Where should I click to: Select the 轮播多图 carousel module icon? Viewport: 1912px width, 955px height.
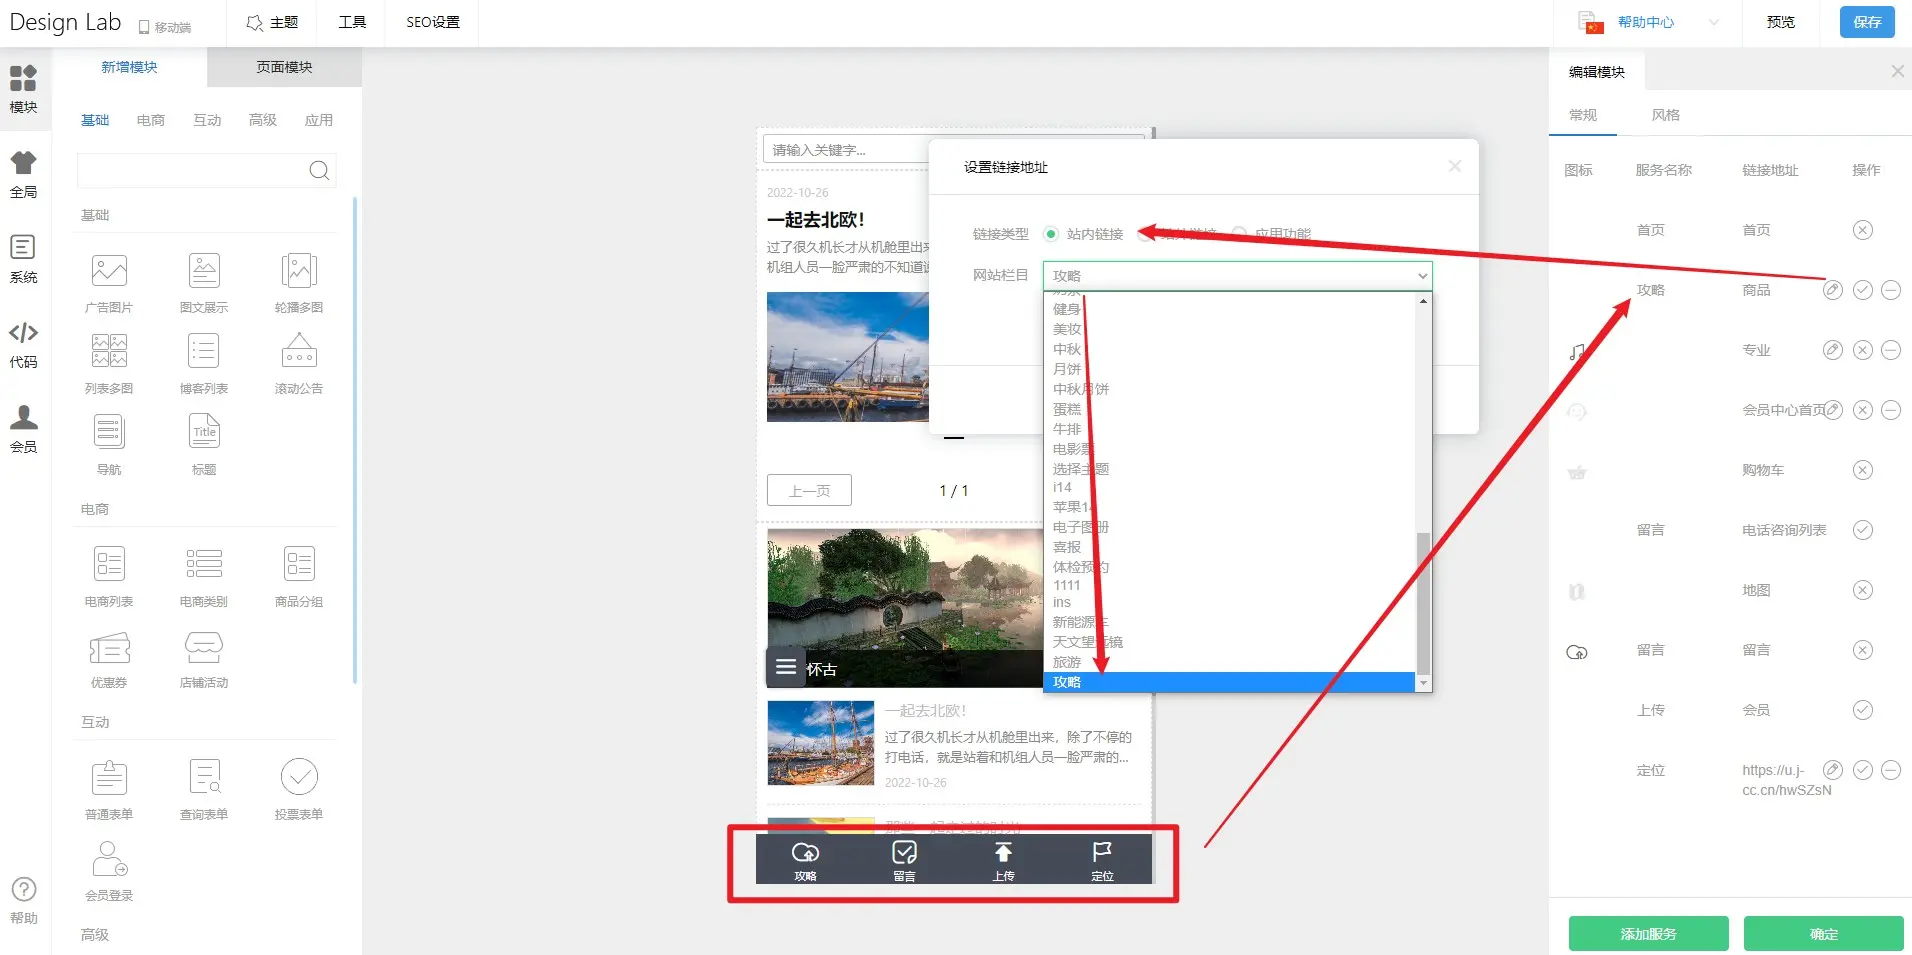pos(298,272)
